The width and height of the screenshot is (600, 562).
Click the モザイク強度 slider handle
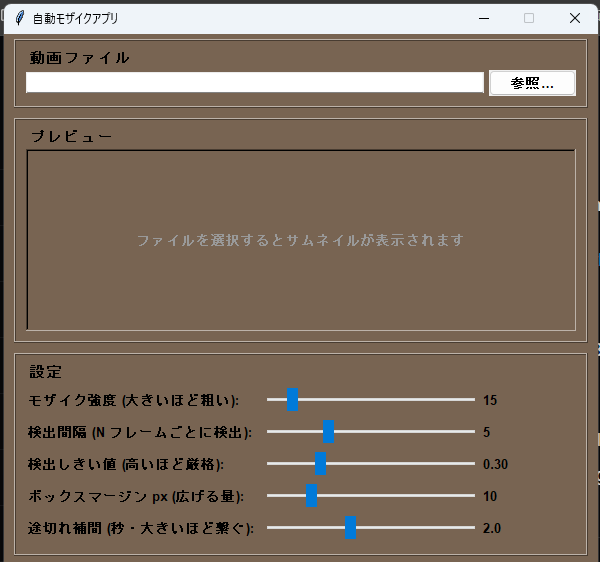coord(293,399)
